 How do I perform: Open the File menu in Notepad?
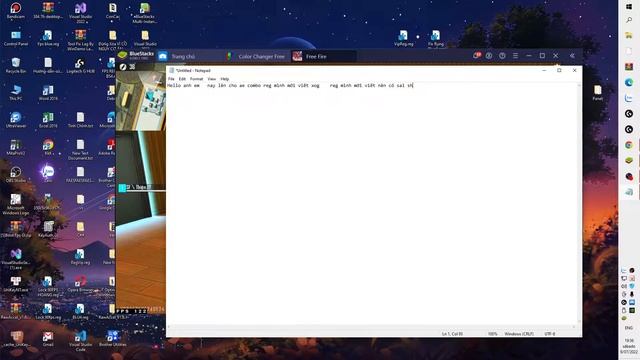click(x=171, y=79)
